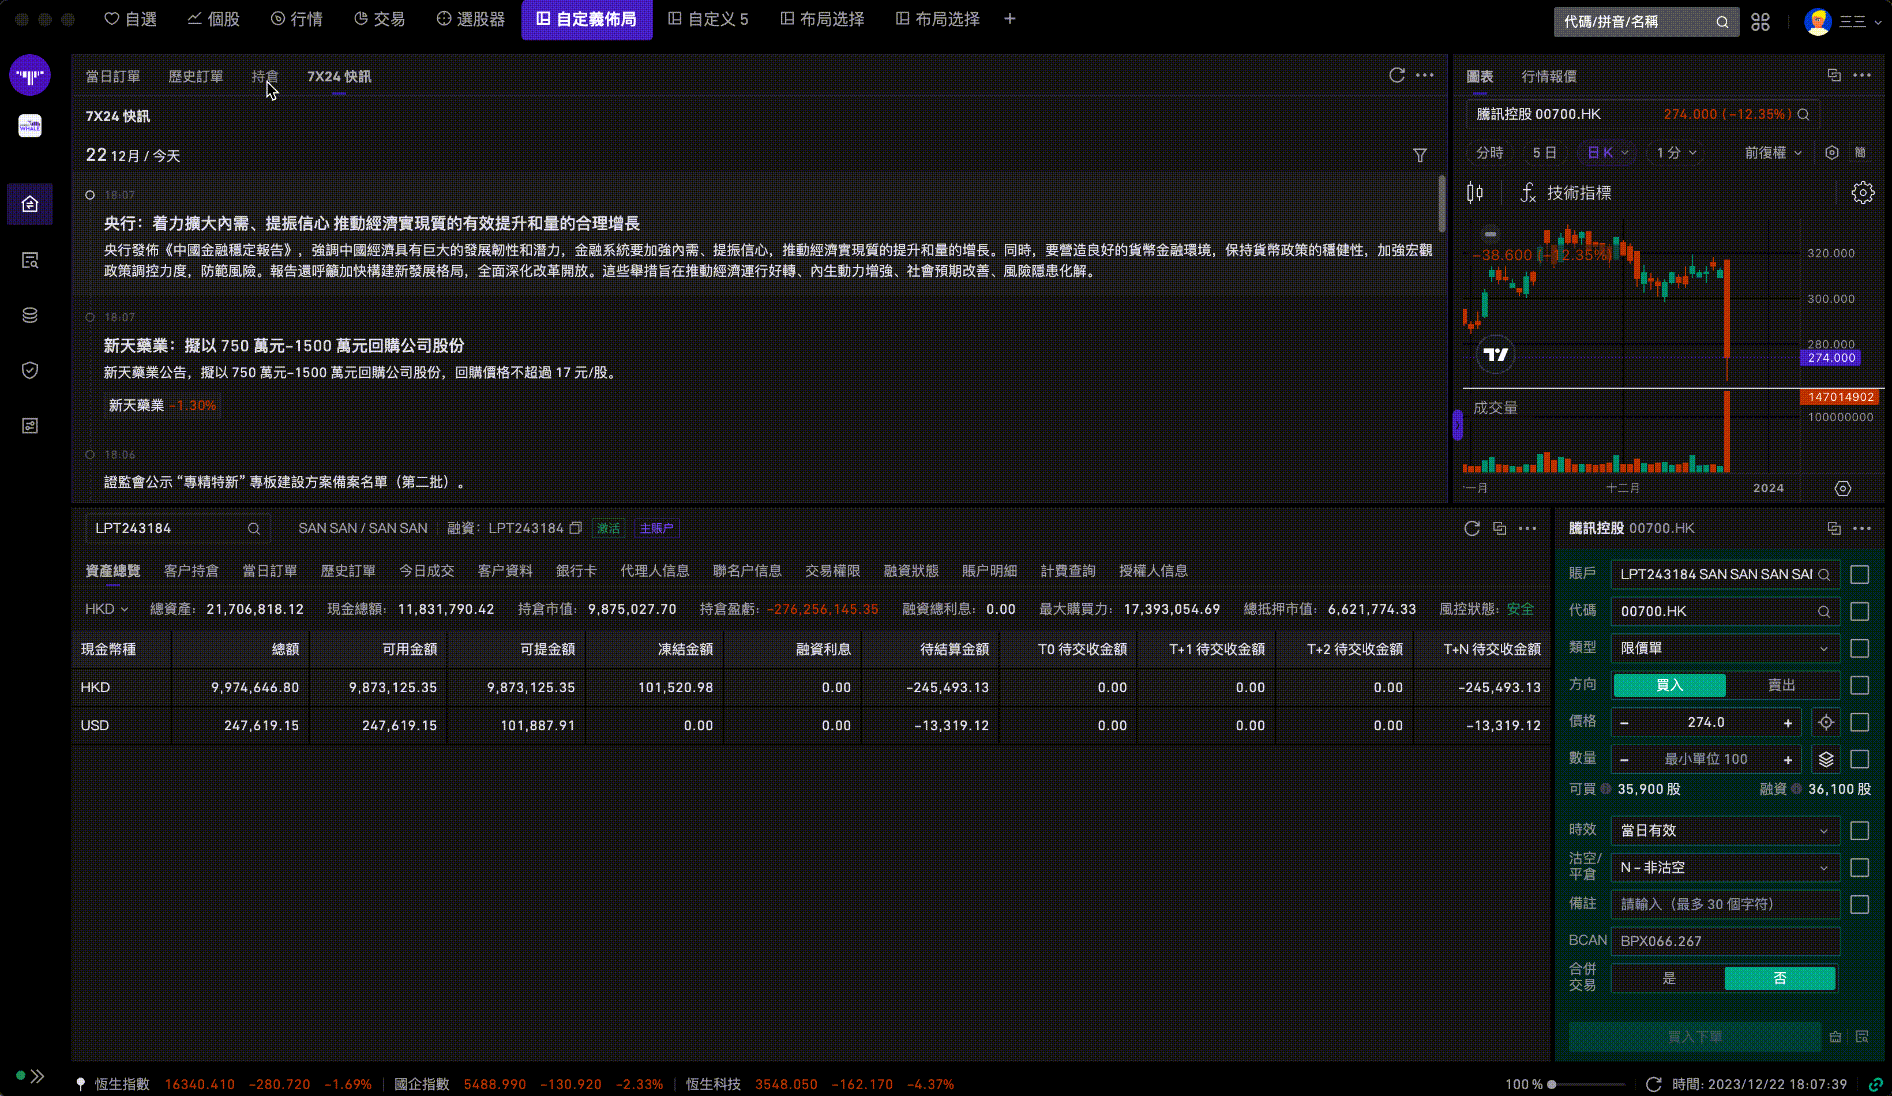Open the checklist sidebar icon
This screenshot has height=1096, width=1892.
pyautogui.click(x=30, y=426)
